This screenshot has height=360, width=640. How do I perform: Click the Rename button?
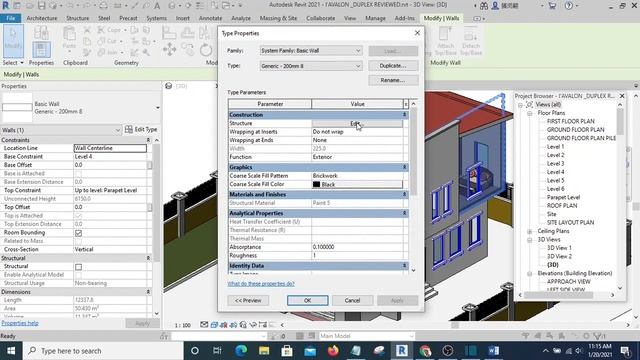pyautogui.click(x=393, y=80)
